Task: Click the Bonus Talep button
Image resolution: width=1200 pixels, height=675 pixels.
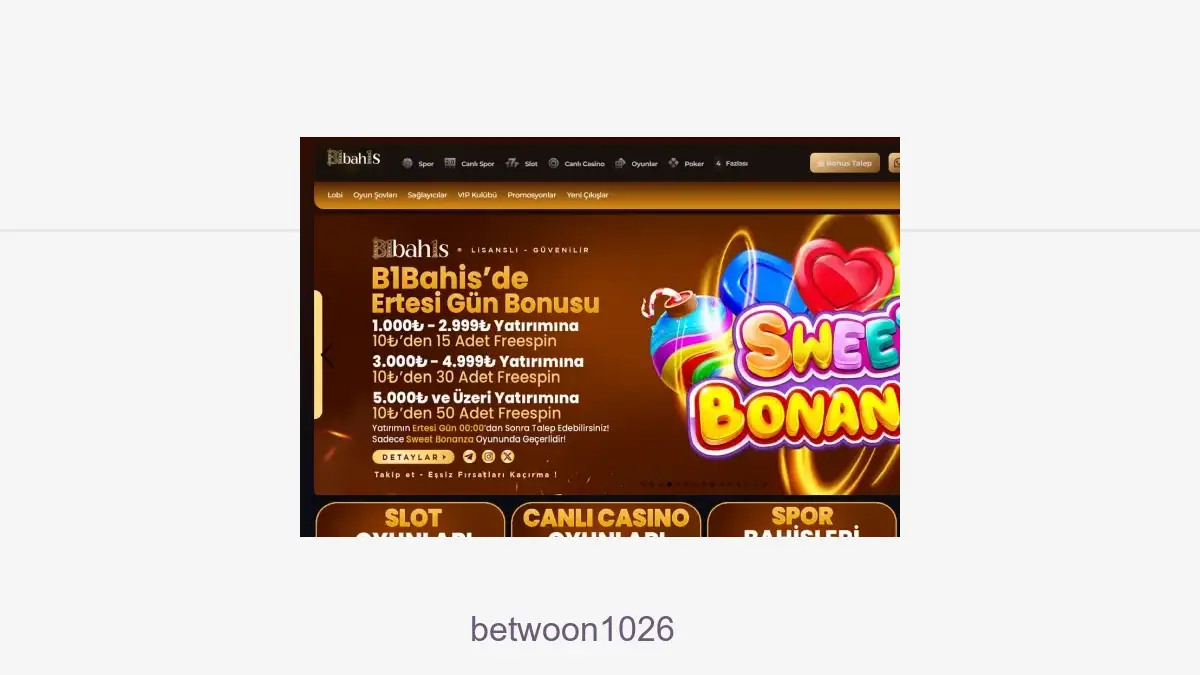Action: (x=845, y=163)
